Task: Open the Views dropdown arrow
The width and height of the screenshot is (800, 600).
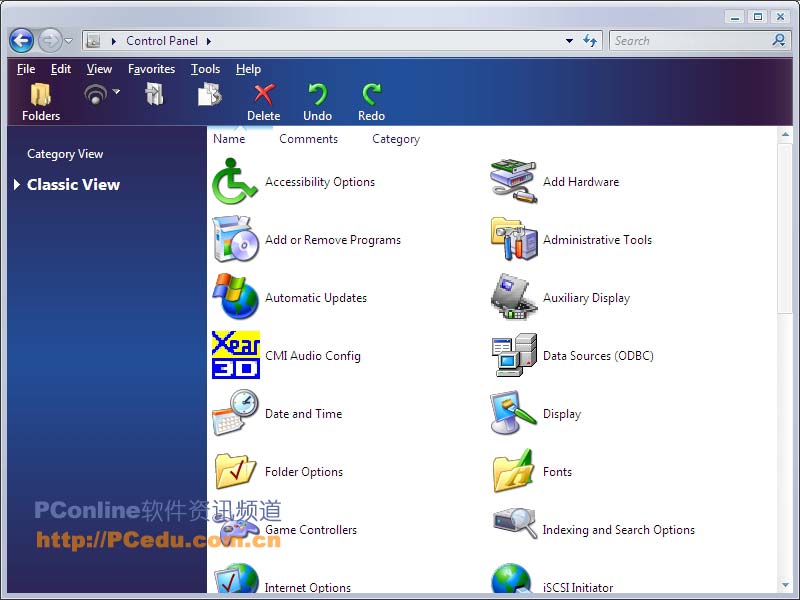Action: (116, 92)
